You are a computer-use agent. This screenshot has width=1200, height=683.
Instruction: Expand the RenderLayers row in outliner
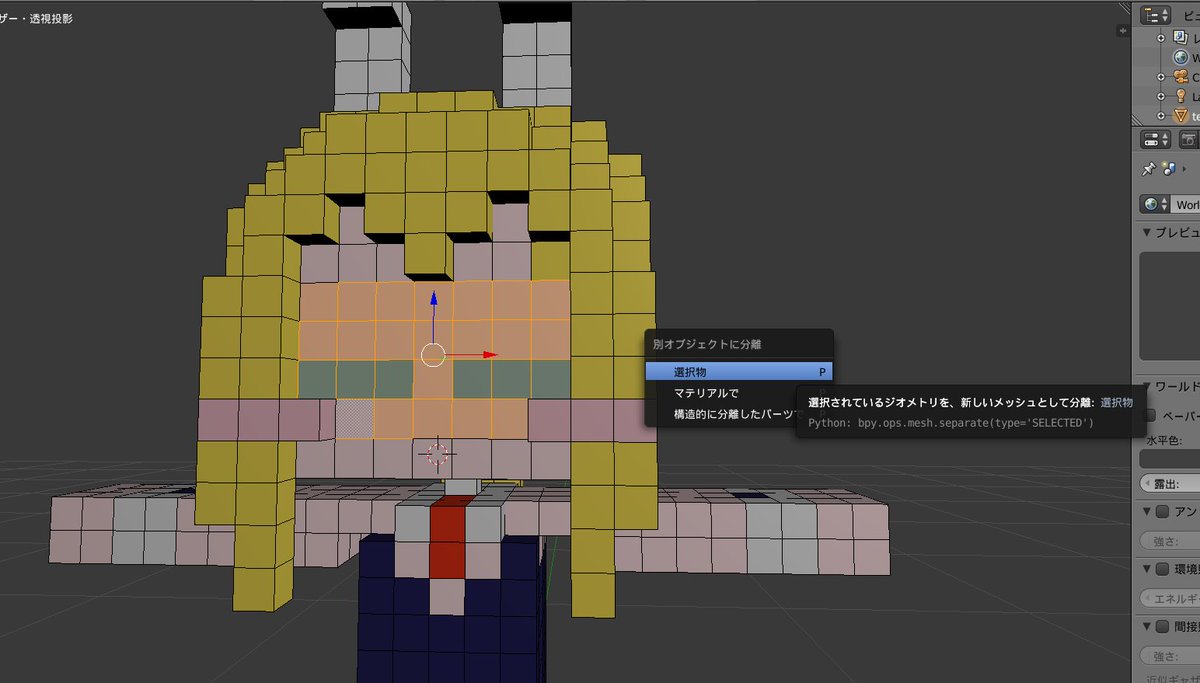point(1161,38)
